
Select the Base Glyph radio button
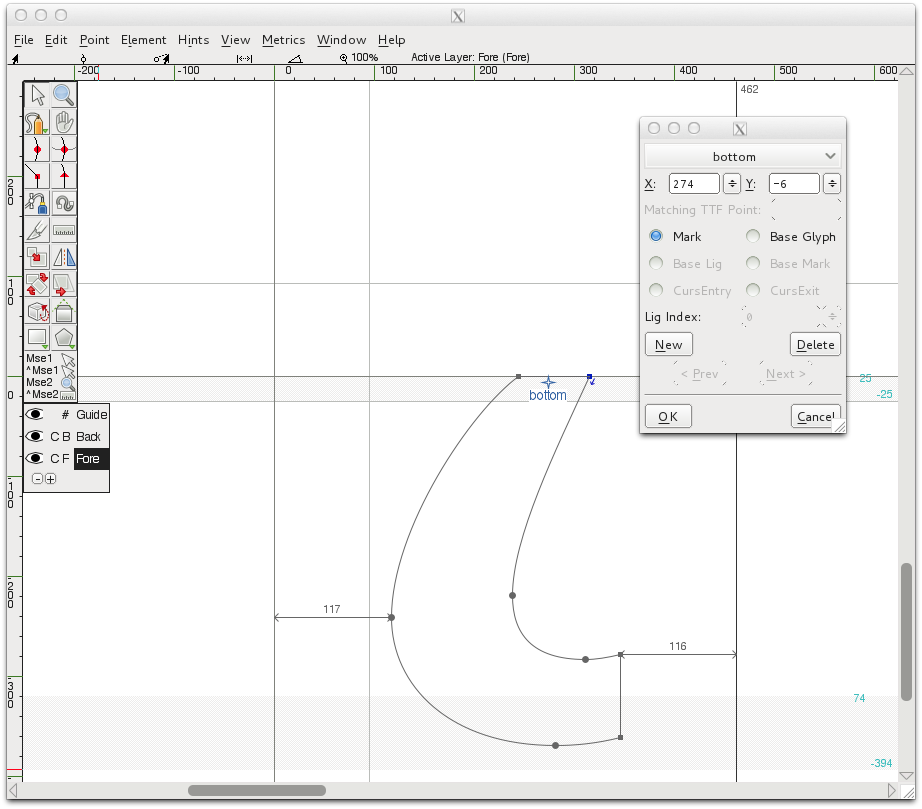pyautogui.click(x=753, y=237)
